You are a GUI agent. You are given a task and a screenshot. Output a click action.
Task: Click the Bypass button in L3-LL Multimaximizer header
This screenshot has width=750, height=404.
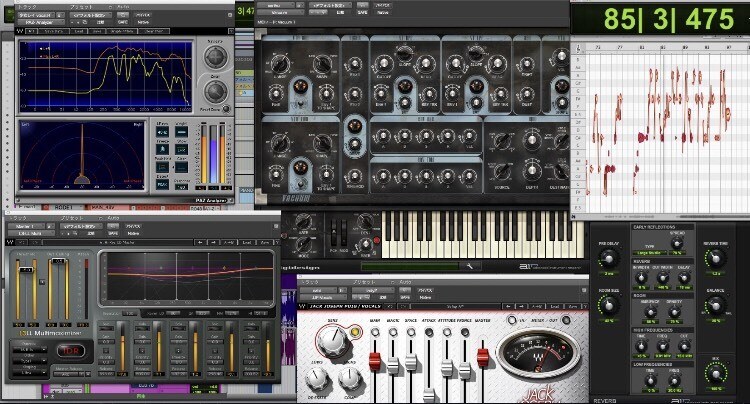tap(132, 226)
